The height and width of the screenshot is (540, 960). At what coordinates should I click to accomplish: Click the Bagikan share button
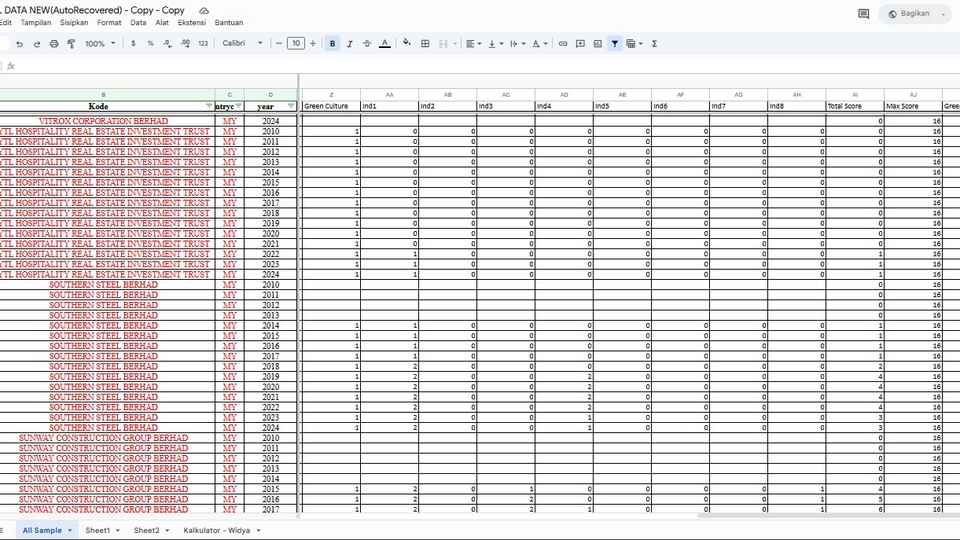click(x=909, y=13)
